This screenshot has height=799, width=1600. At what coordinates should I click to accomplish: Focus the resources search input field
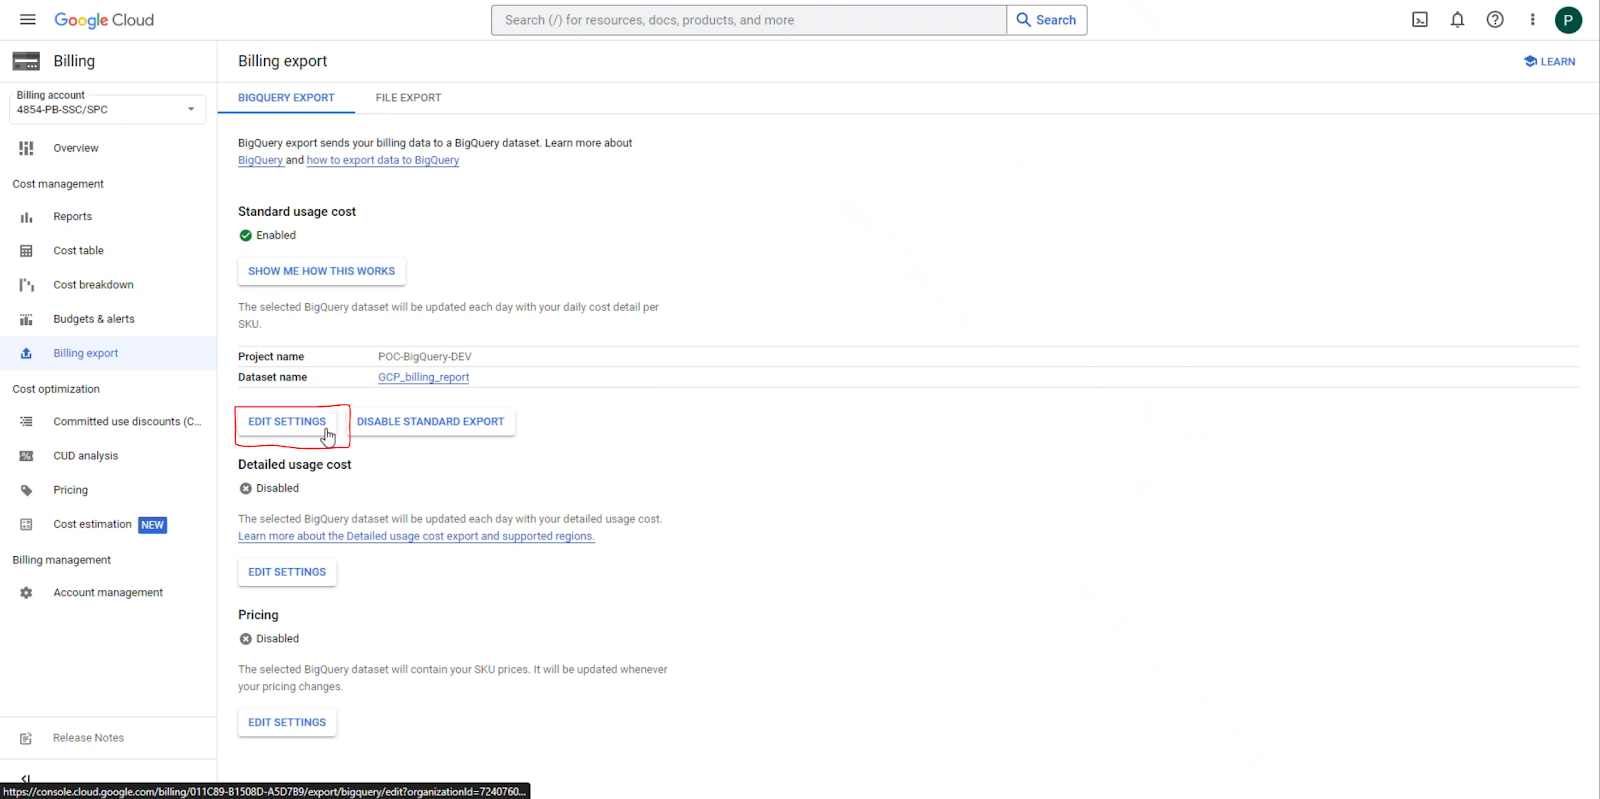pyautogui.click(x=749, y=20)
